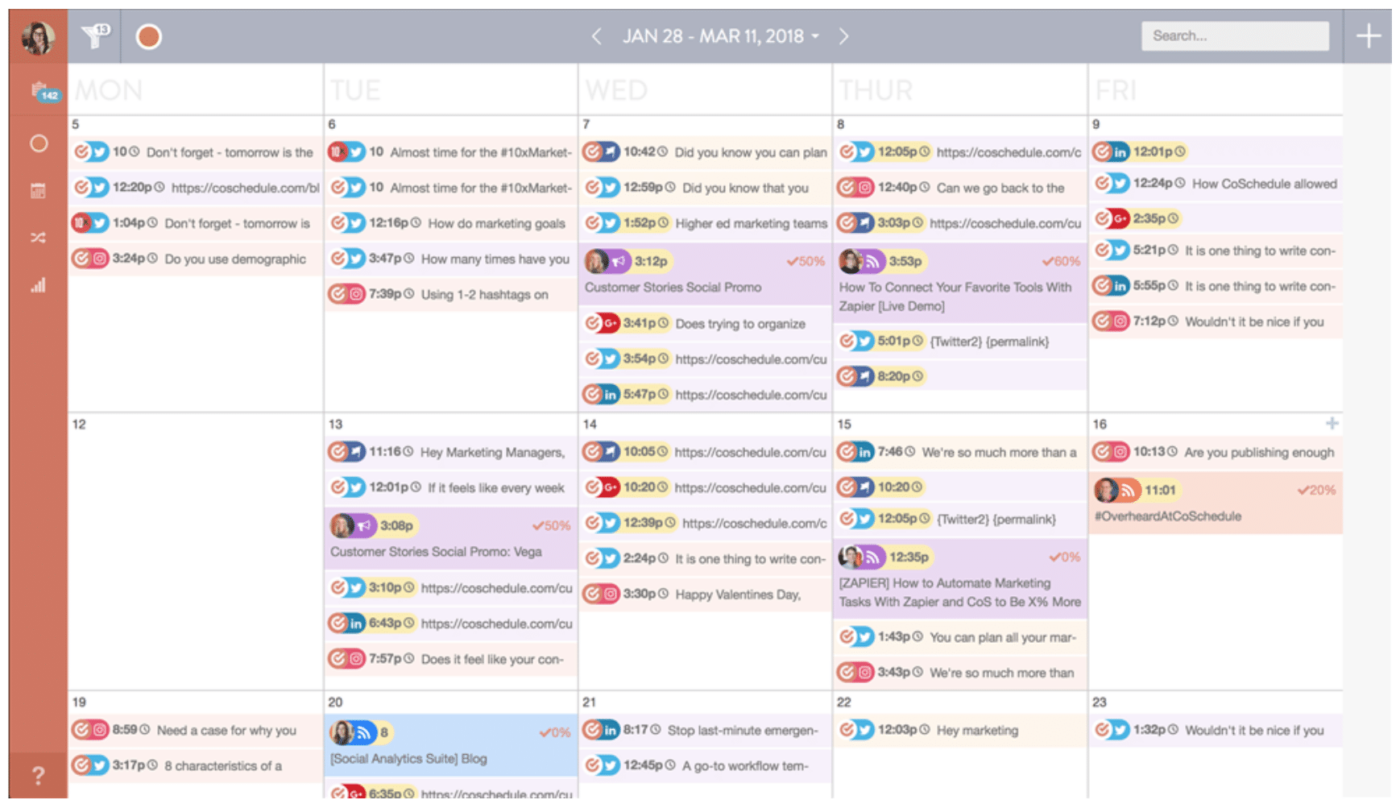
Task: Click the right arrow to view next weeks
Action: (844, 35)
